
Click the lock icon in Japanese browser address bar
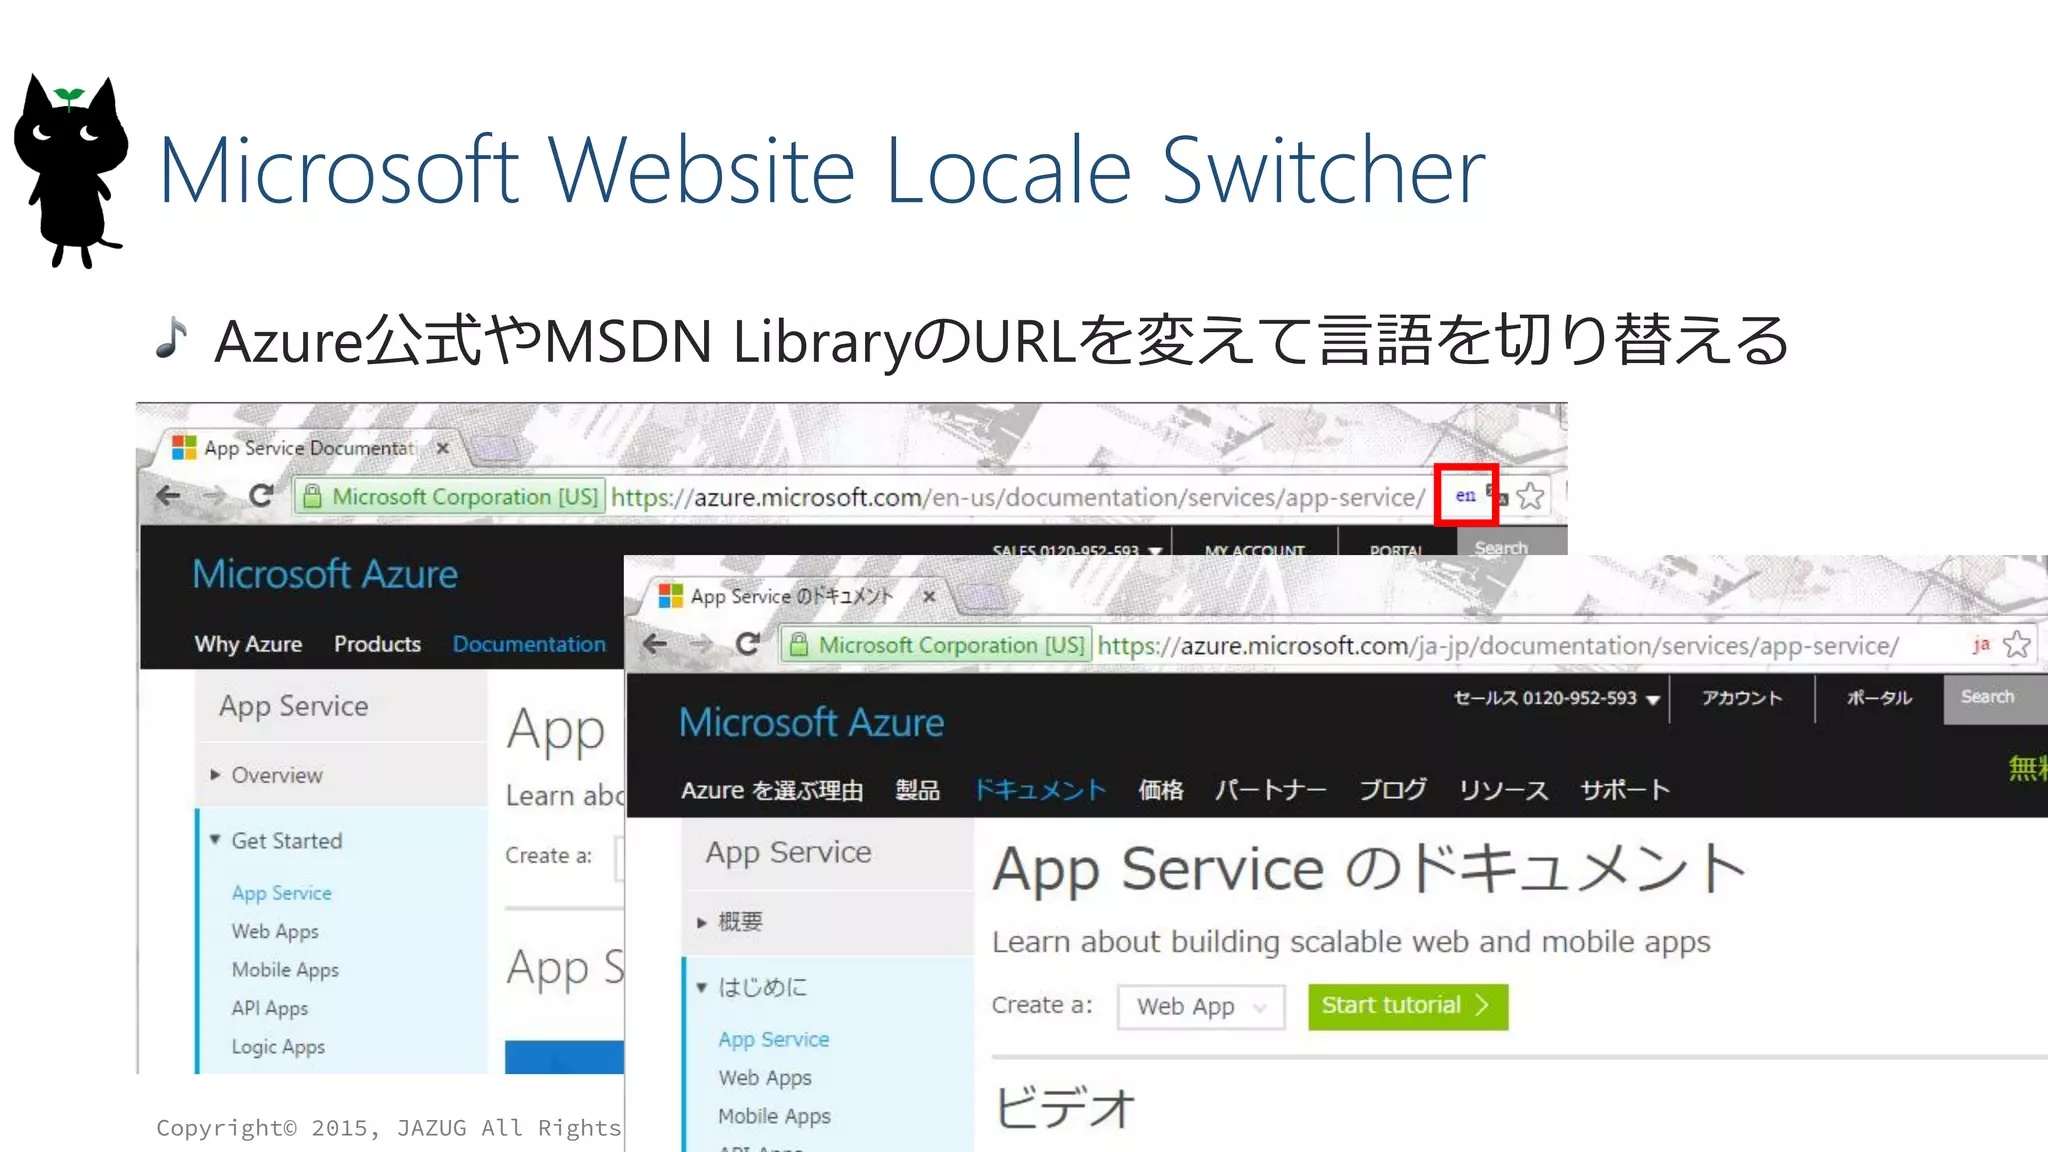tap(799, 645)
